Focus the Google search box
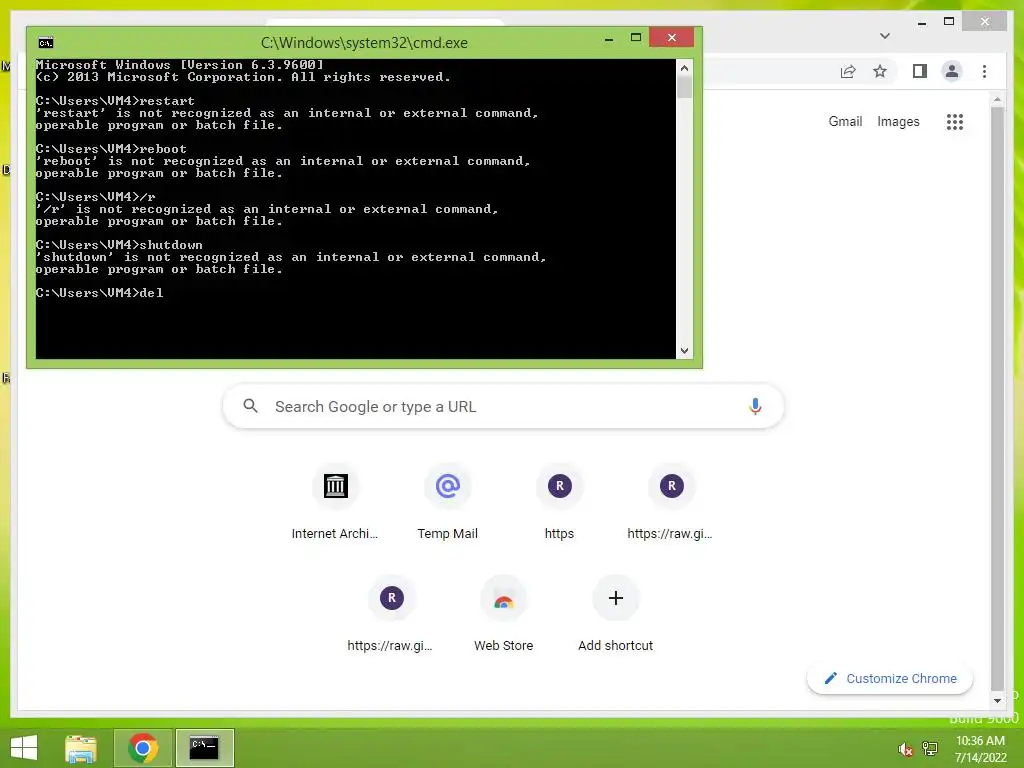1024x768 pixels. click(503, 406)
